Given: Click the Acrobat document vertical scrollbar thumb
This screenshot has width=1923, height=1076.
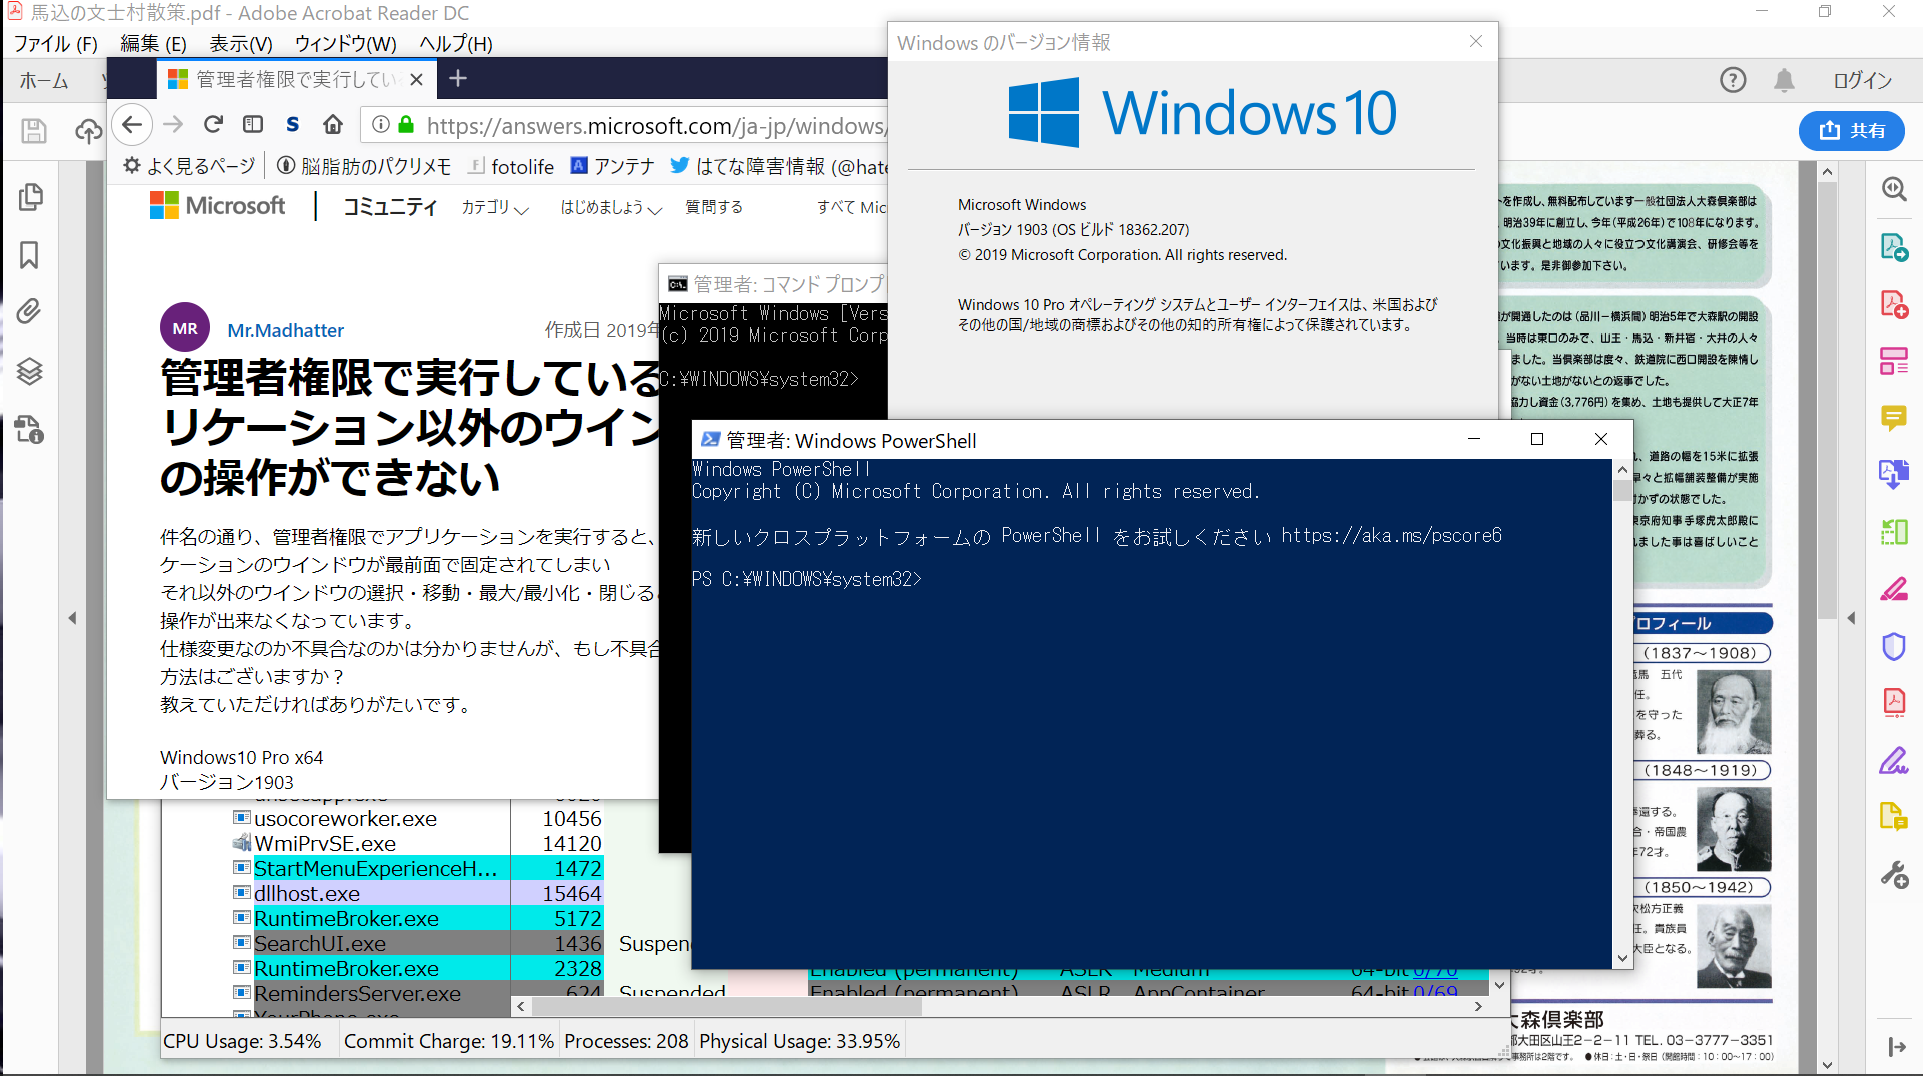Looking at the screenshot, I should (x=1827, y=400).
